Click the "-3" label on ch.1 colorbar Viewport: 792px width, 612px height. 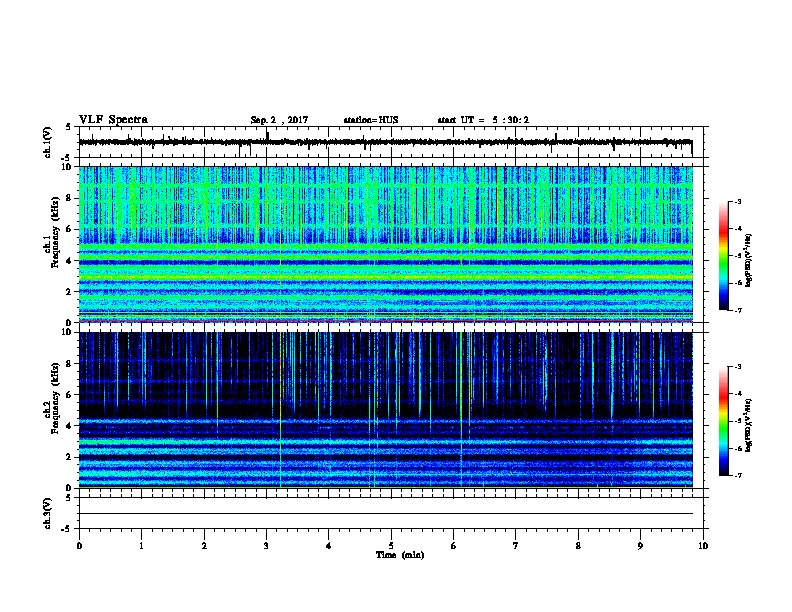coord(737,201)
